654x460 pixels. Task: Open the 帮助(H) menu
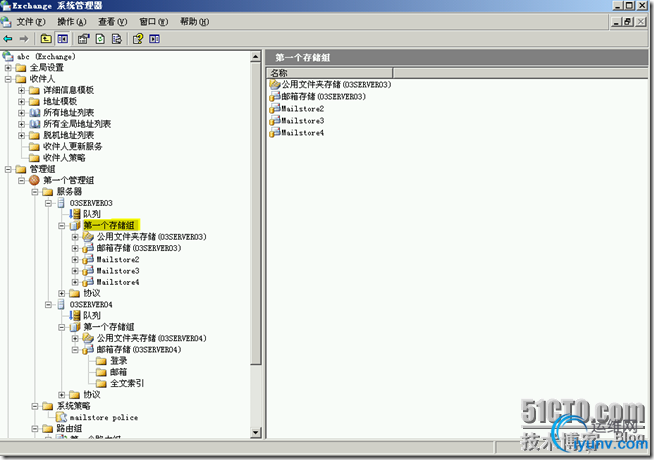(x=194, y=22)
